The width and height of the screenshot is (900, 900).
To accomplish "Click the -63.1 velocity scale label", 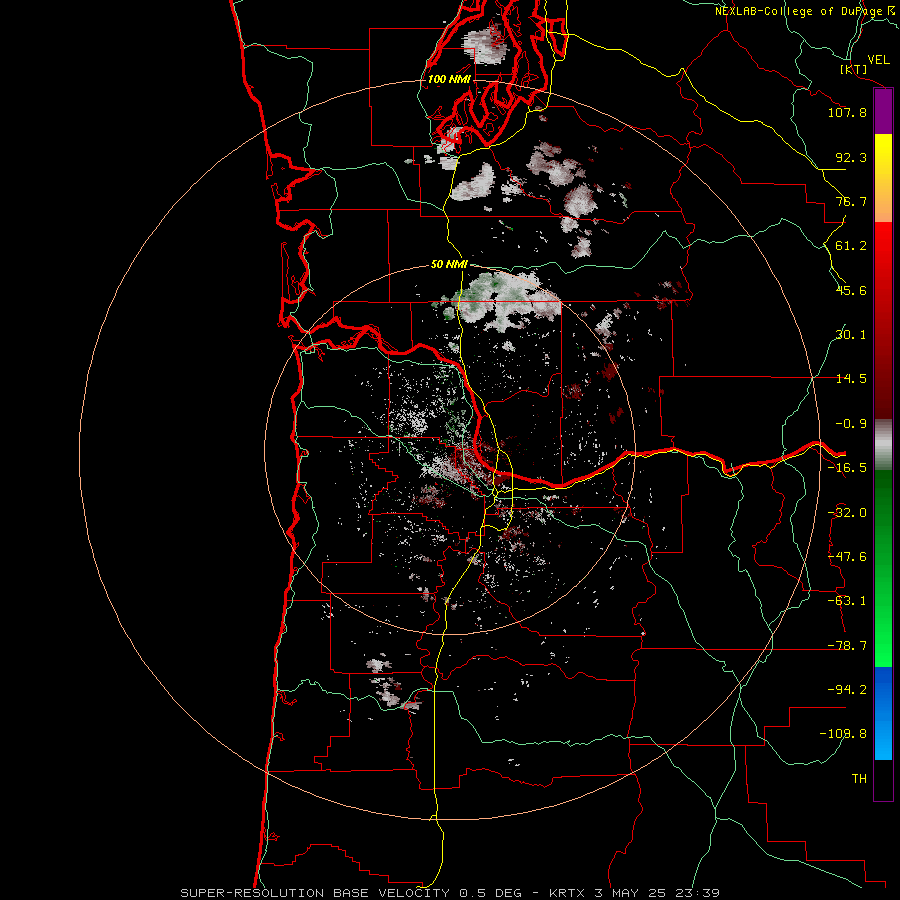I will (847, 601).
